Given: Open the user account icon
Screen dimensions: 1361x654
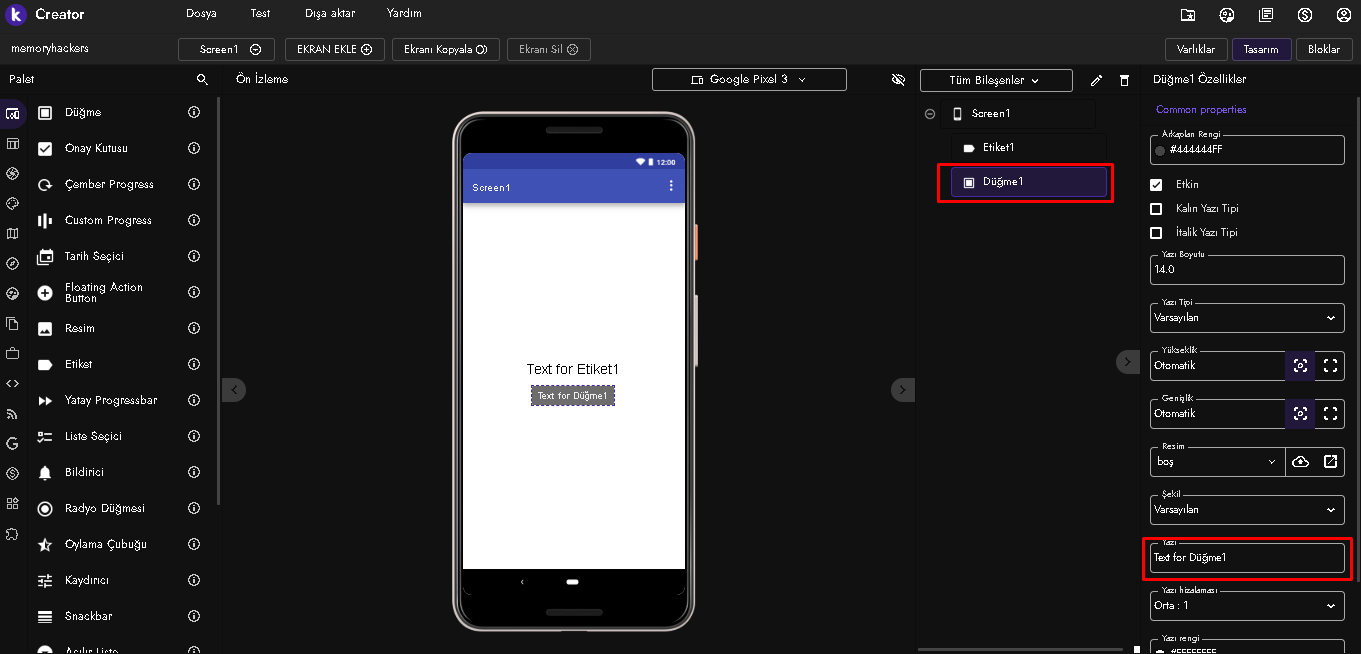Looking at the screenshot, I should click(x=1343, y=14).
